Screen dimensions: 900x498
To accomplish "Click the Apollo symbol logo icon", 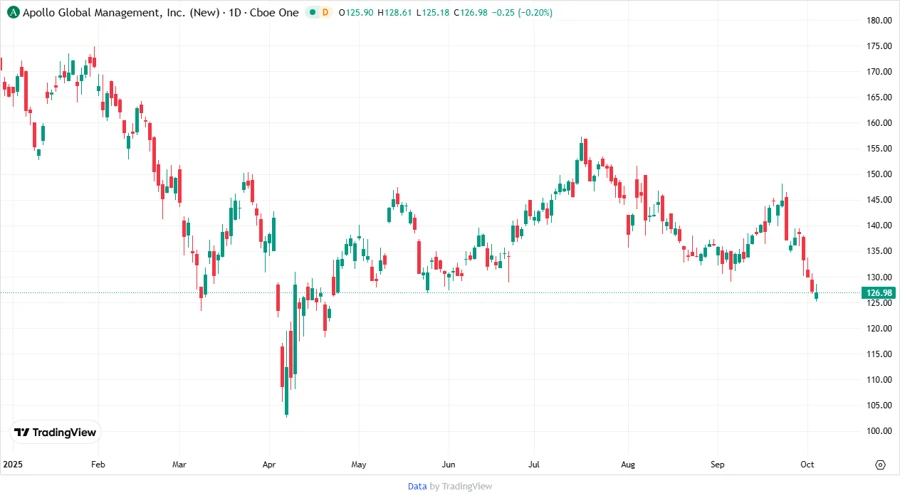I will tap(12, 13).
